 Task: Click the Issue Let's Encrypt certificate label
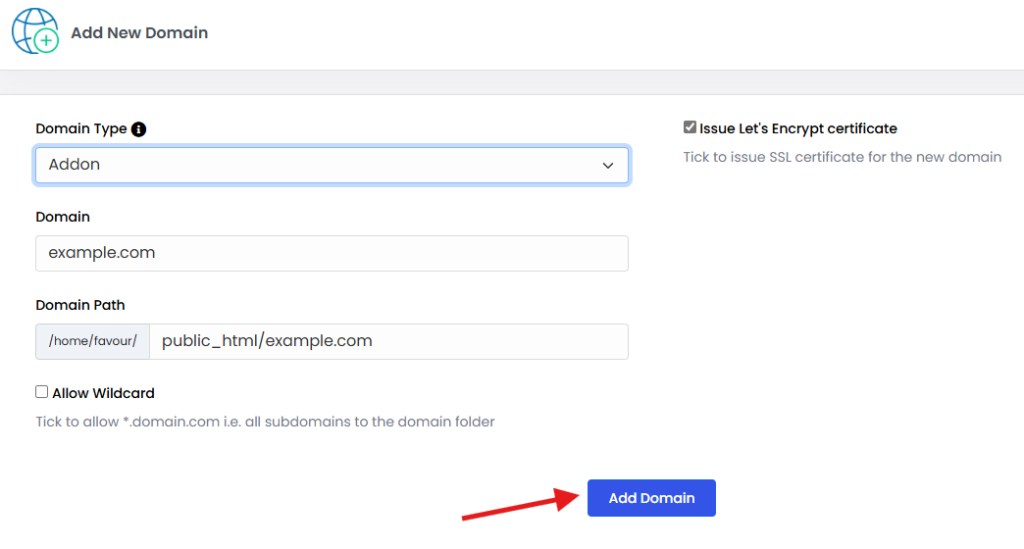pyautogui.click(x=798, y=129)
